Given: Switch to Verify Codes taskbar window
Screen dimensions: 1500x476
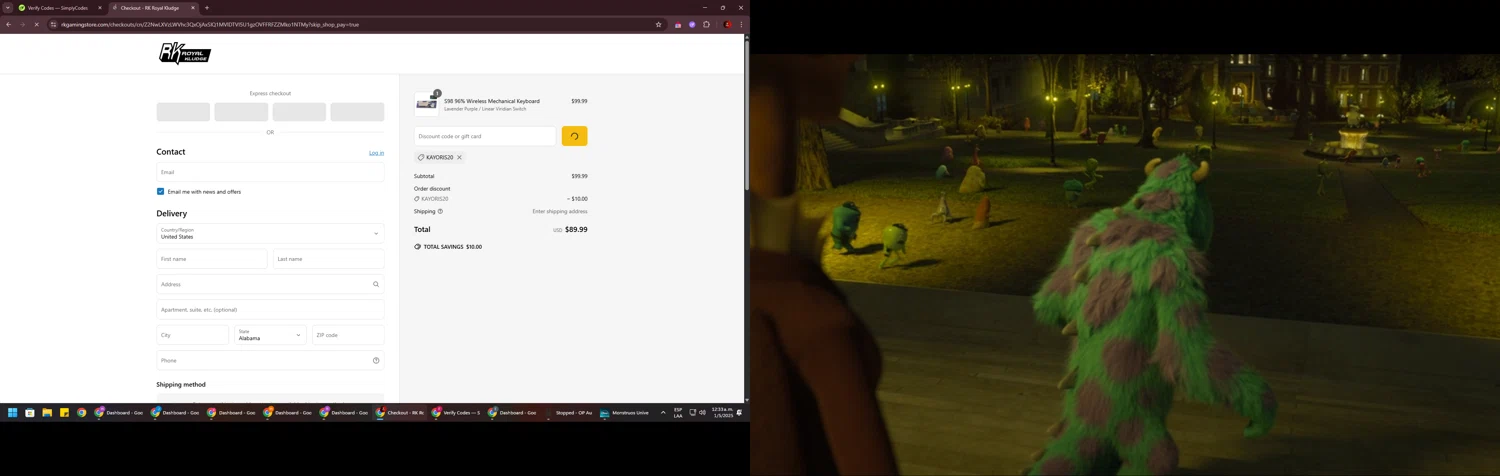Looking at the screenshot, I should tap(456, 412).
